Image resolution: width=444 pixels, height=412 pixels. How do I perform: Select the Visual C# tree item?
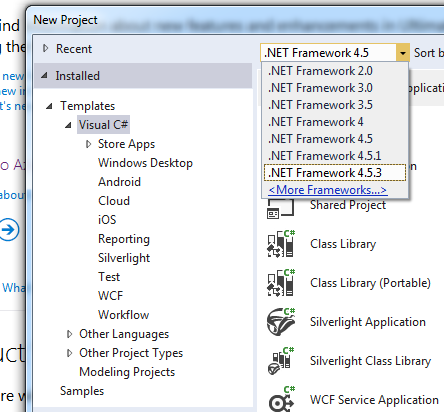[103, 125]
